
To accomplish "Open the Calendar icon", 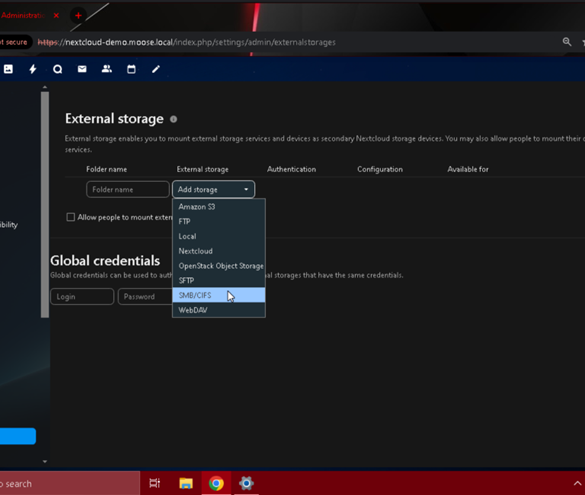I will point(131,69).
